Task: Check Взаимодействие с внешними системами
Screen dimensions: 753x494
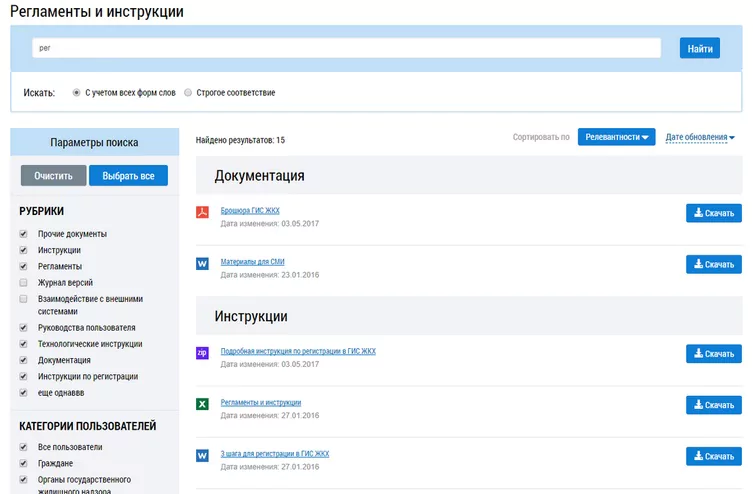Action: point(23,299)
